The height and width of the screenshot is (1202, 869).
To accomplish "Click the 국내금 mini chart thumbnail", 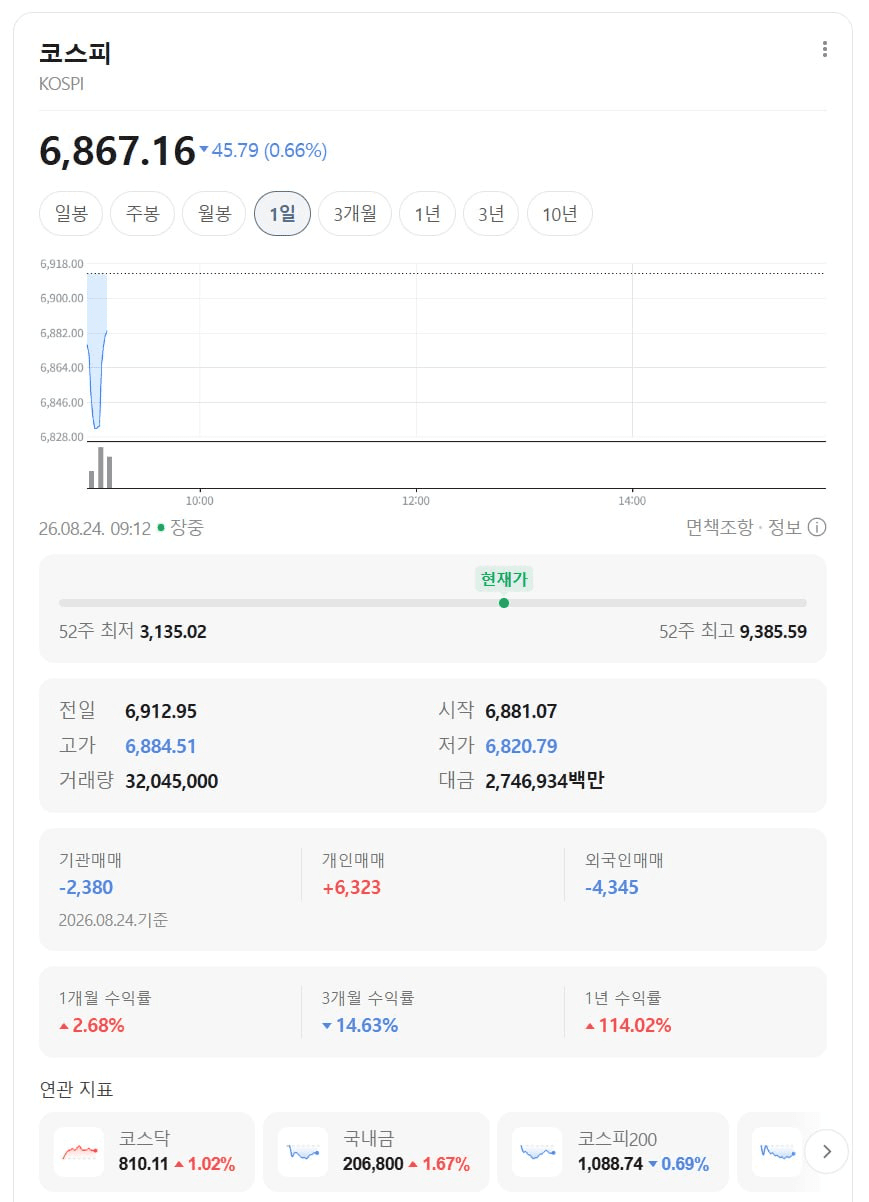I will 302,1151.
